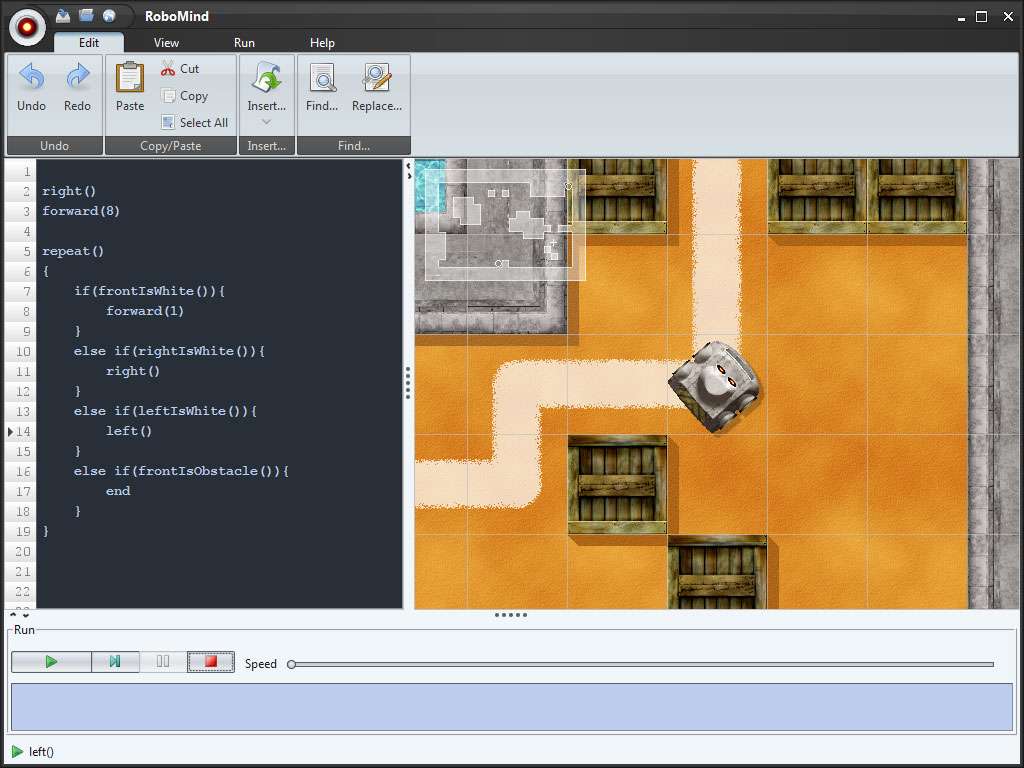This screenshot has height=768, width=1024.
Task: Click the Cut scissors icon
Action: click(x=170, y=68)
